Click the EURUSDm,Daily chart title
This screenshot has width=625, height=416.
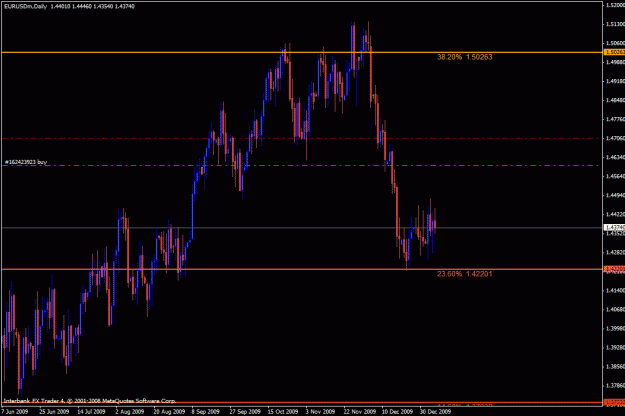point(25,6)
